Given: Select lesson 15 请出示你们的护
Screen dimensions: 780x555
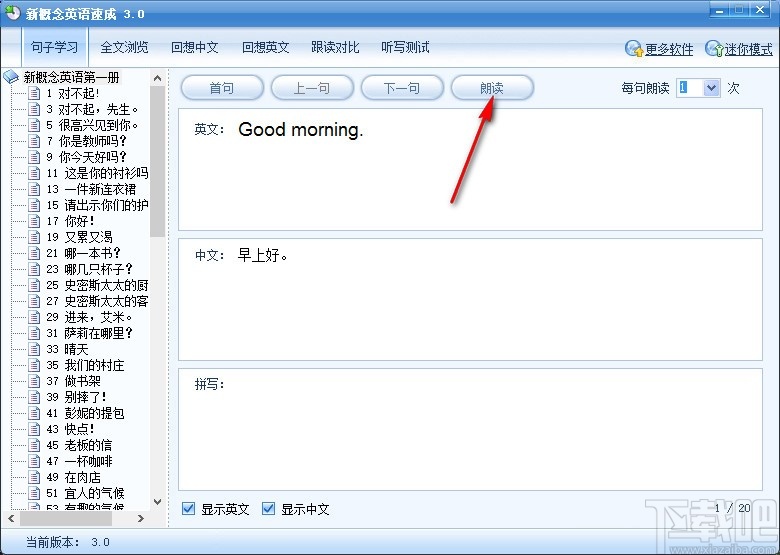Looking at the screenshot, I should point(98,205).
